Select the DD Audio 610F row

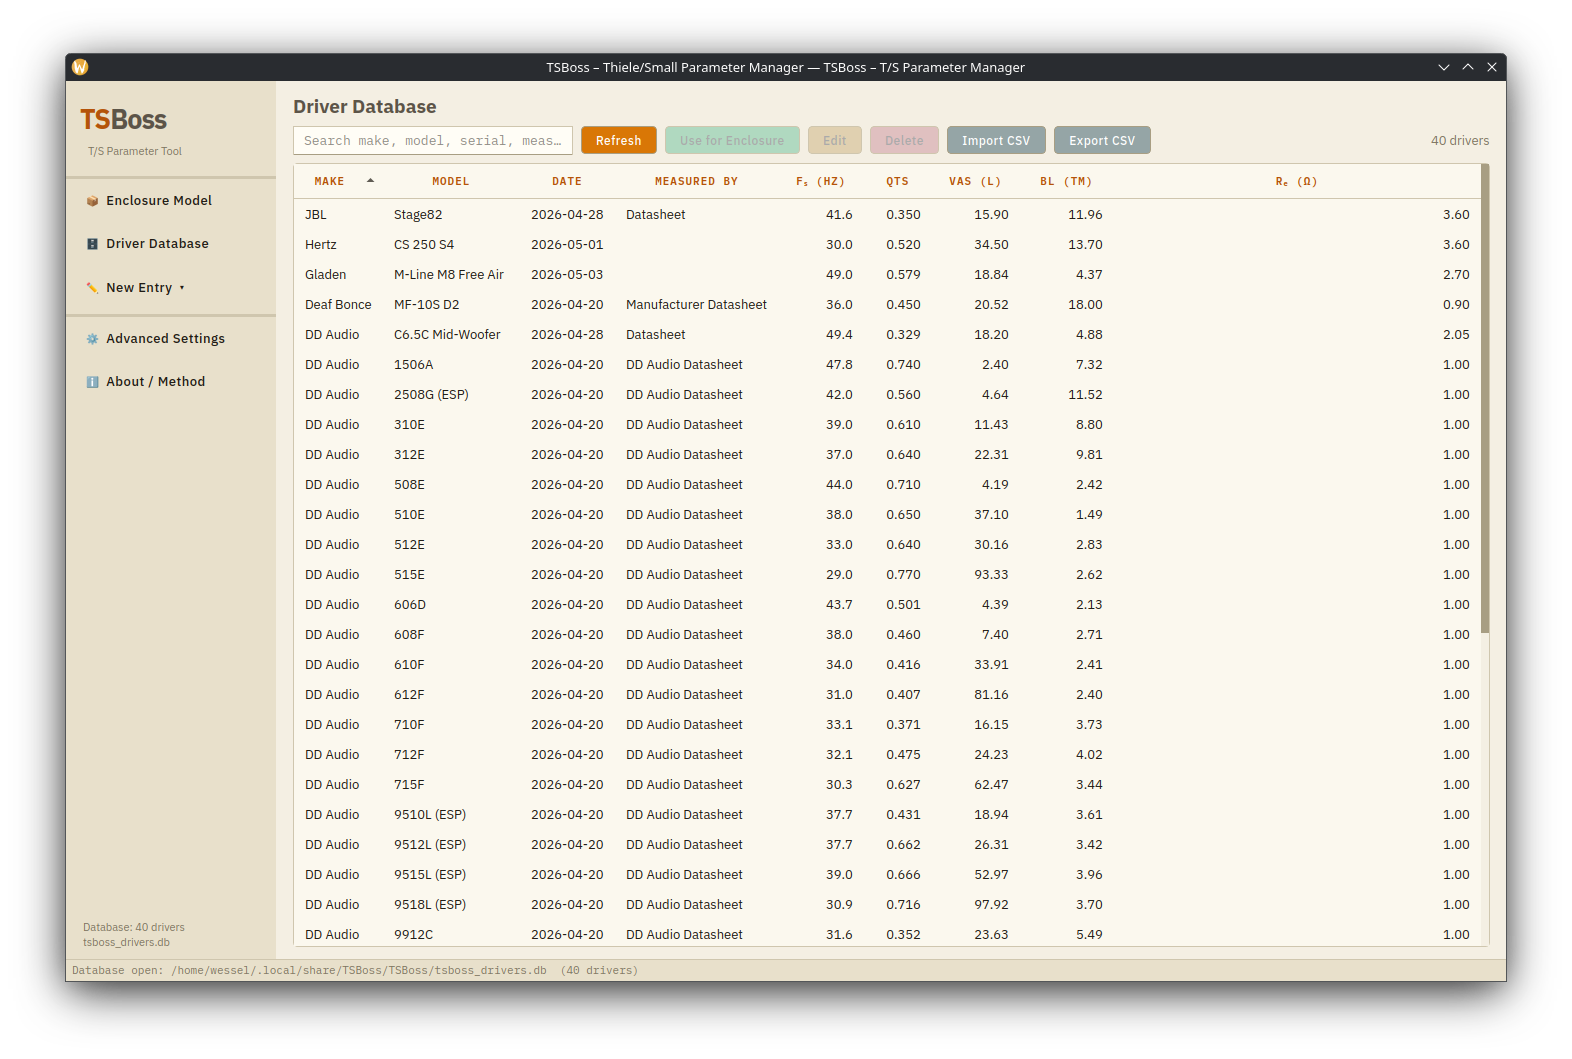tap(887, 665)
